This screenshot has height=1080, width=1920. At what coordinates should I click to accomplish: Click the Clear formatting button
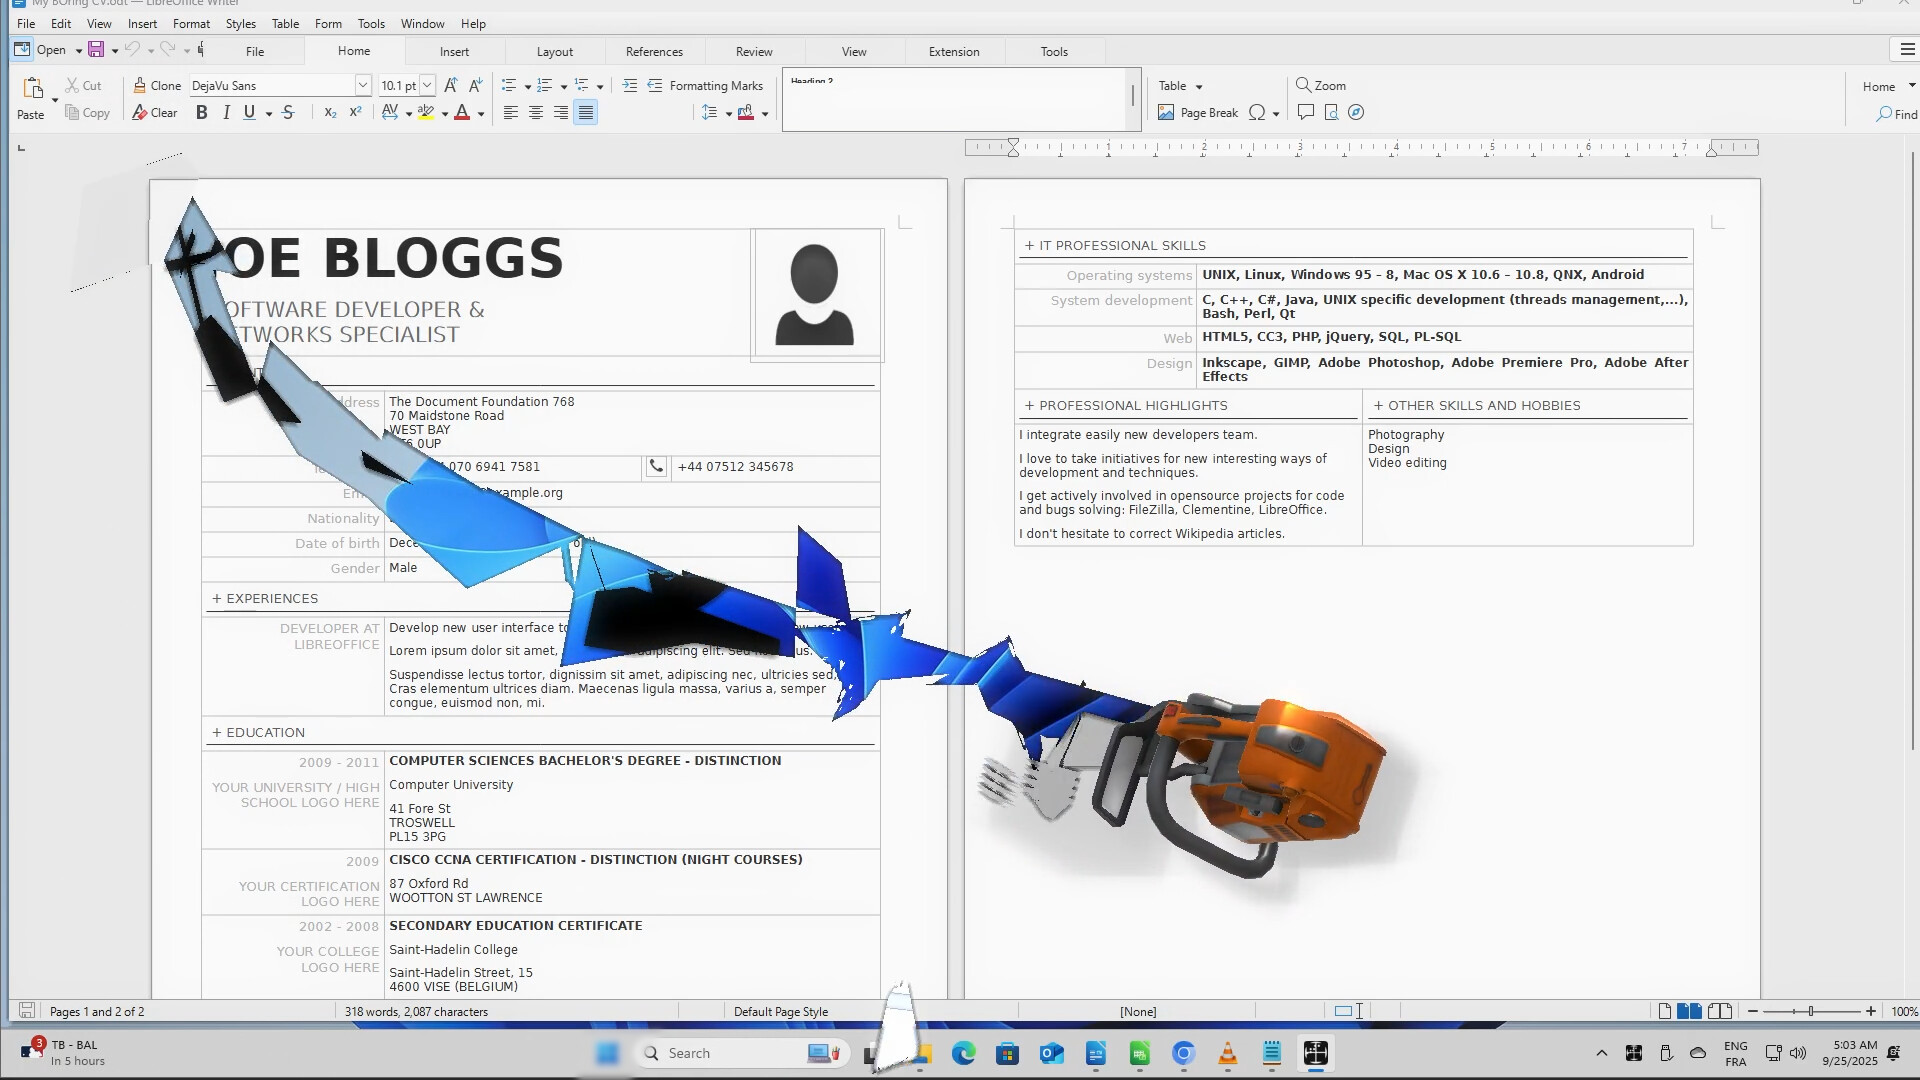(155, 112)
